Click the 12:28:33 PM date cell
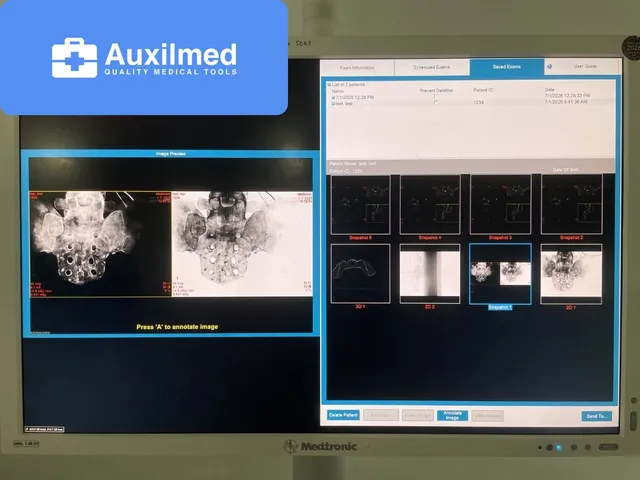640x480 pixels. 567,96
